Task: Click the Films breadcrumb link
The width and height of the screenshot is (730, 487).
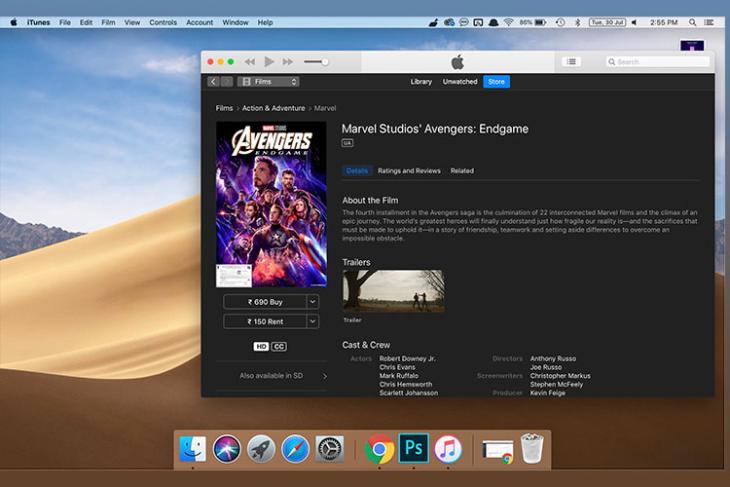Action: pos(224,108)
